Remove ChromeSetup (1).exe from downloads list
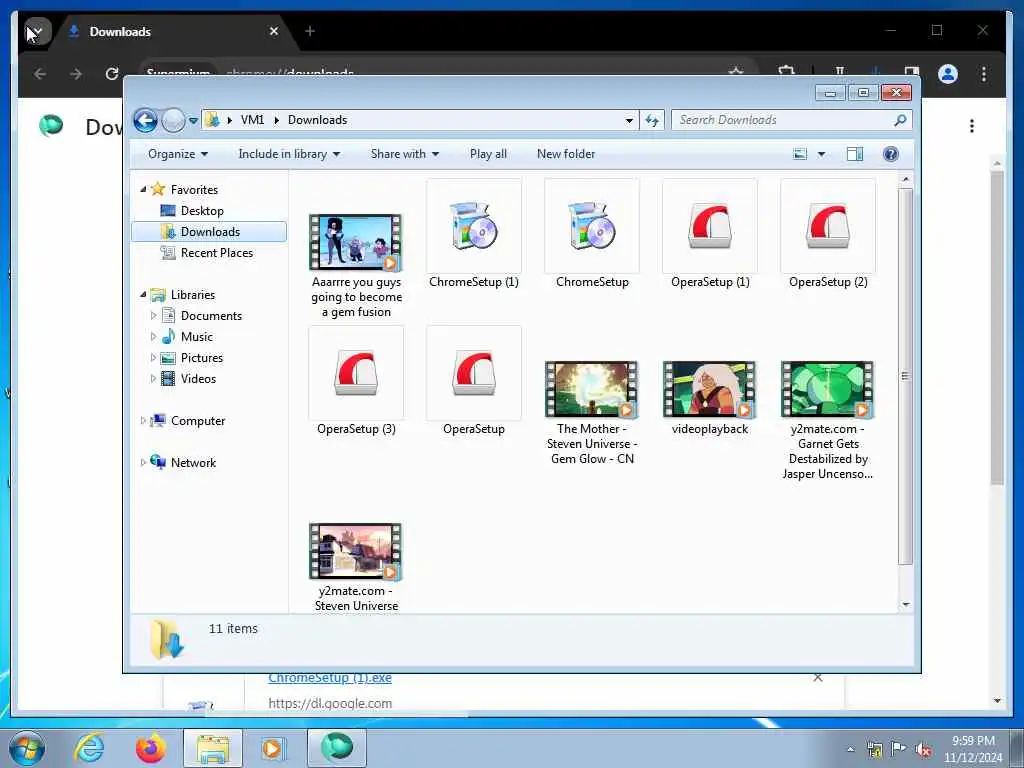 (818, 678)
